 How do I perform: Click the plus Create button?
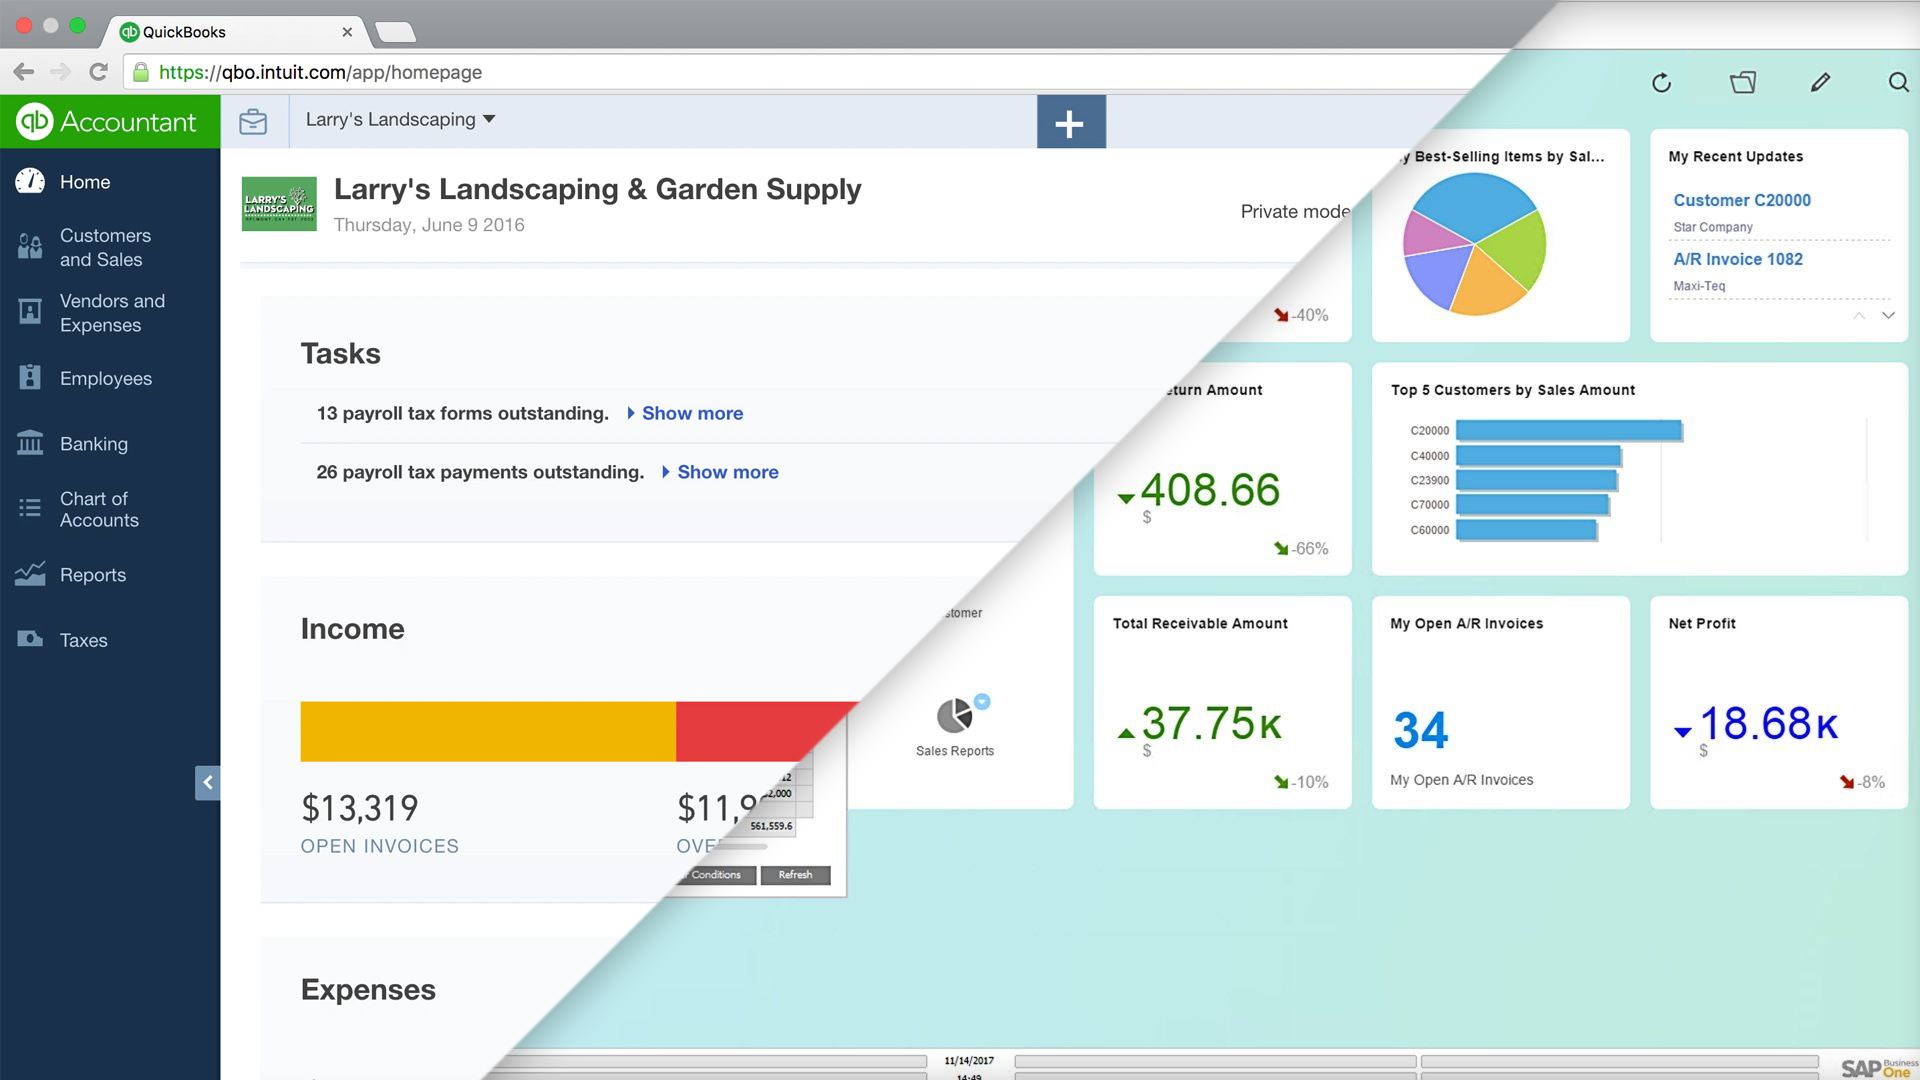click(x=1071, y=122)
